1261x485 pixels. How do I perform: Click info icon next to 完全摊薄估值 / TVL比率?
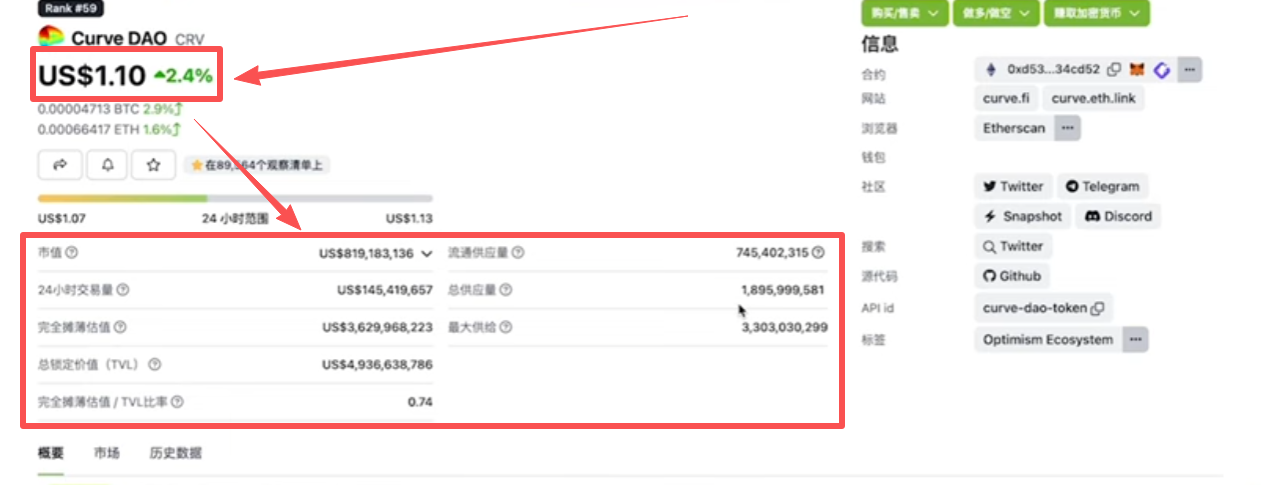[x=177, y=401]
